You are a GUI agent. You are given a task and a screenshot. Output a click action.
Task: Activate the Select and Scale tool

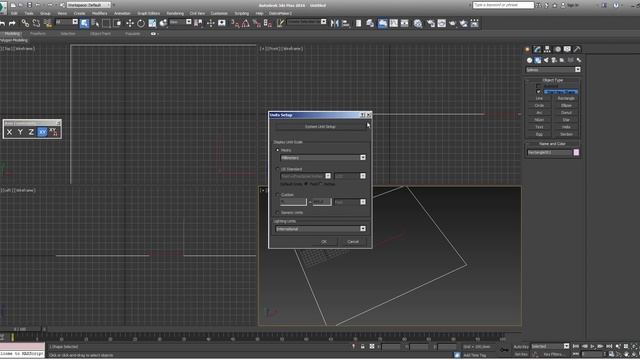[x=152, y=23]
